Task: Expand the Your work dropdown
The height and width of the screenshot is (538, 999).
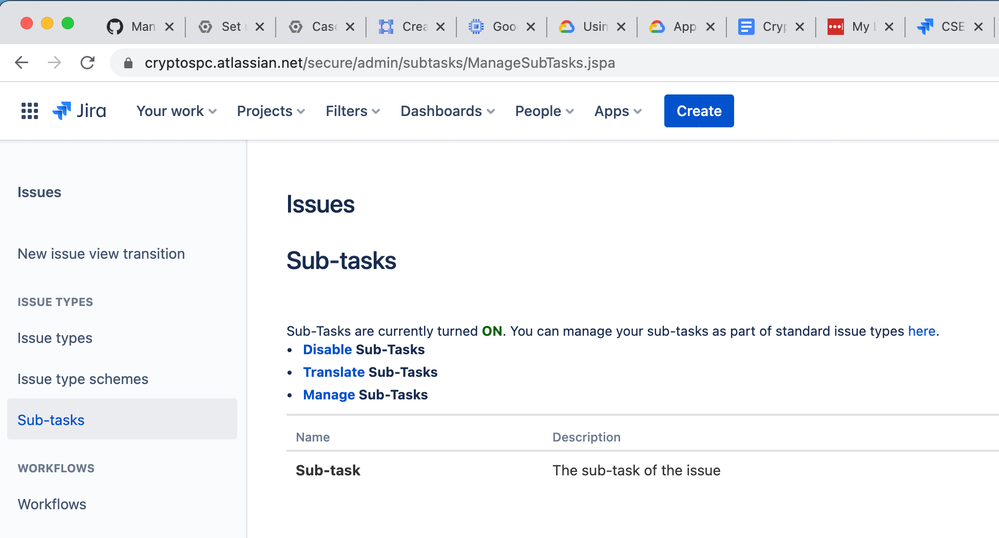Action: coord(176,111)
